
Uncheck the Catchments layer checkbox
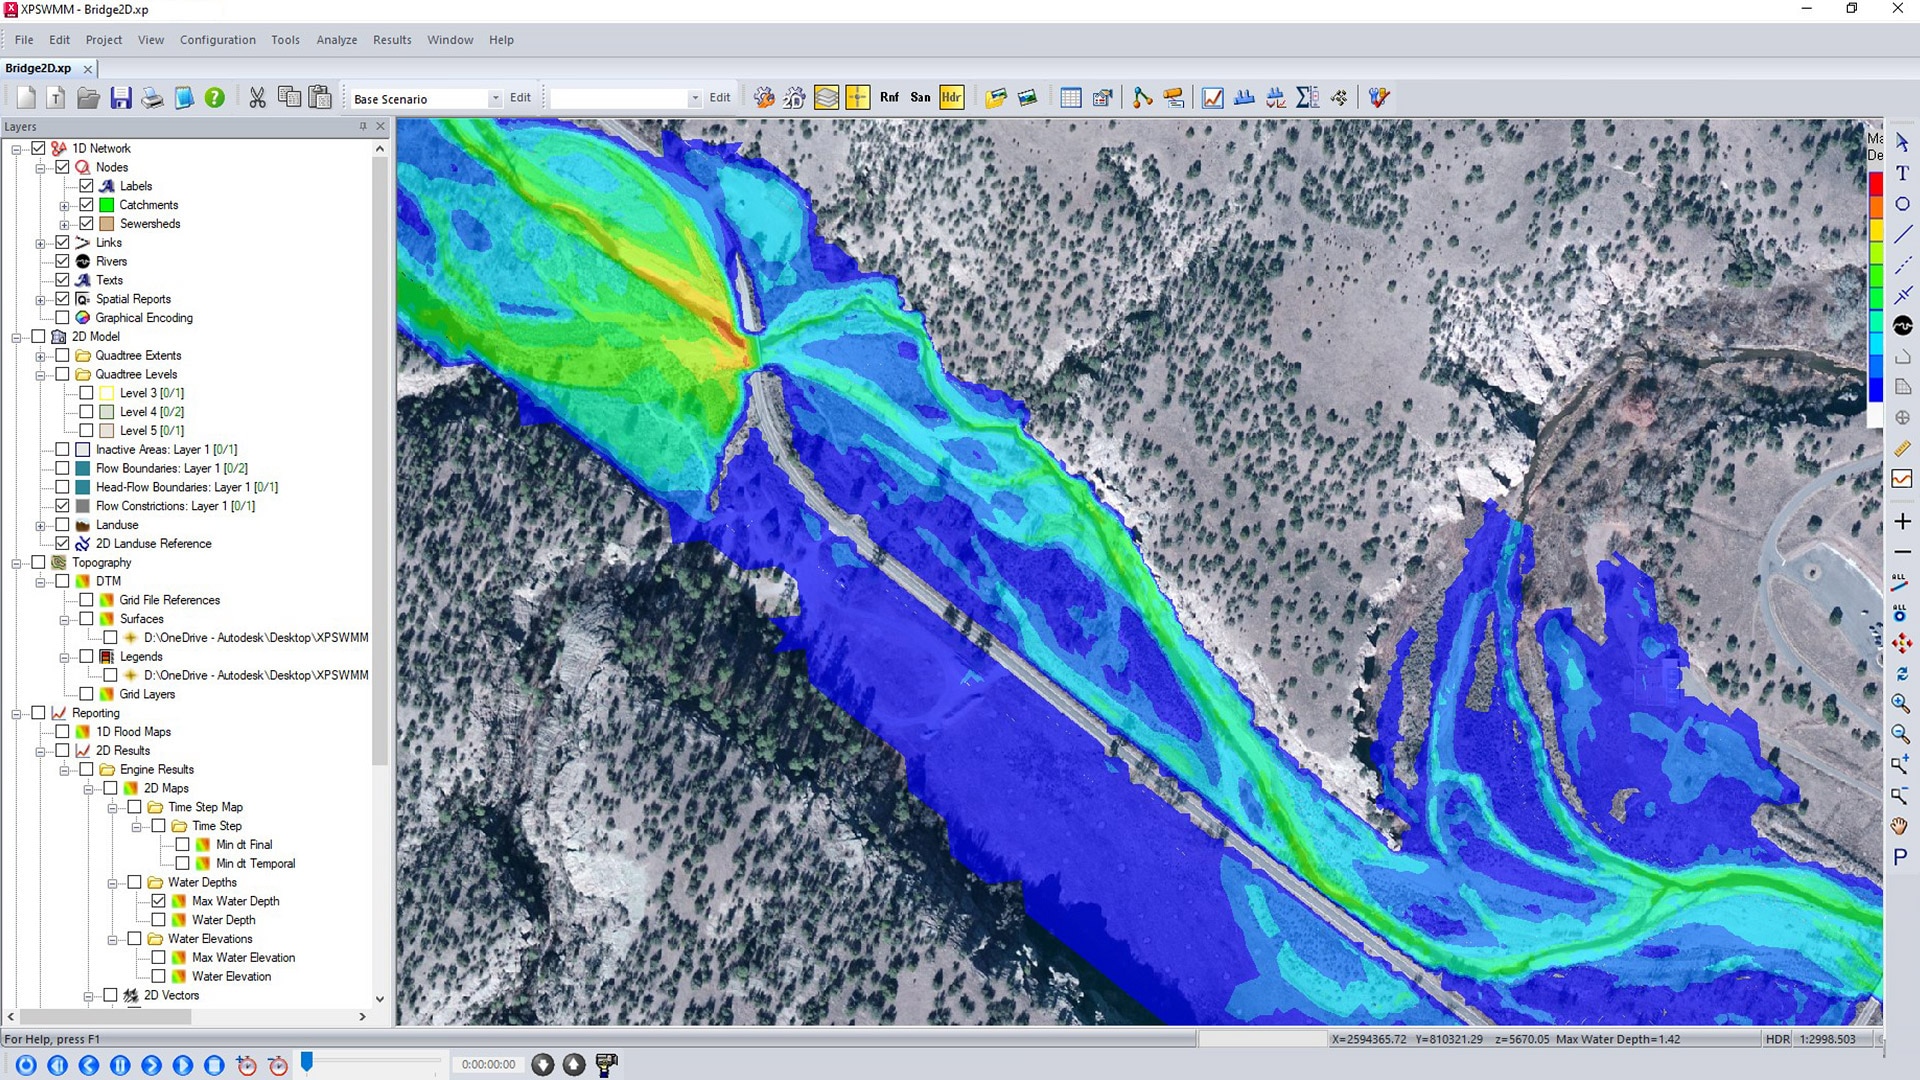86,205
